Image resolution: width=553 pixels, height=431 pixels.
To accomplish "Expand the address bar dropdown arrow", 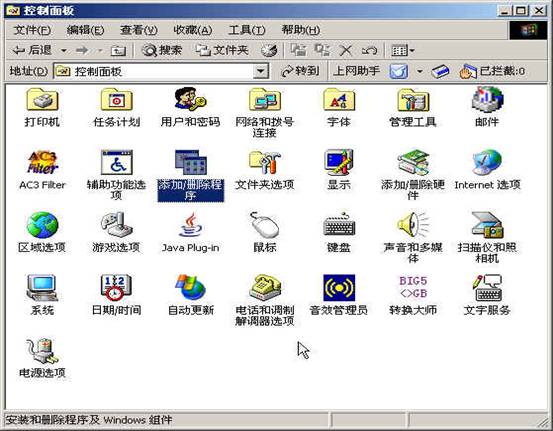I will [261, 72].
